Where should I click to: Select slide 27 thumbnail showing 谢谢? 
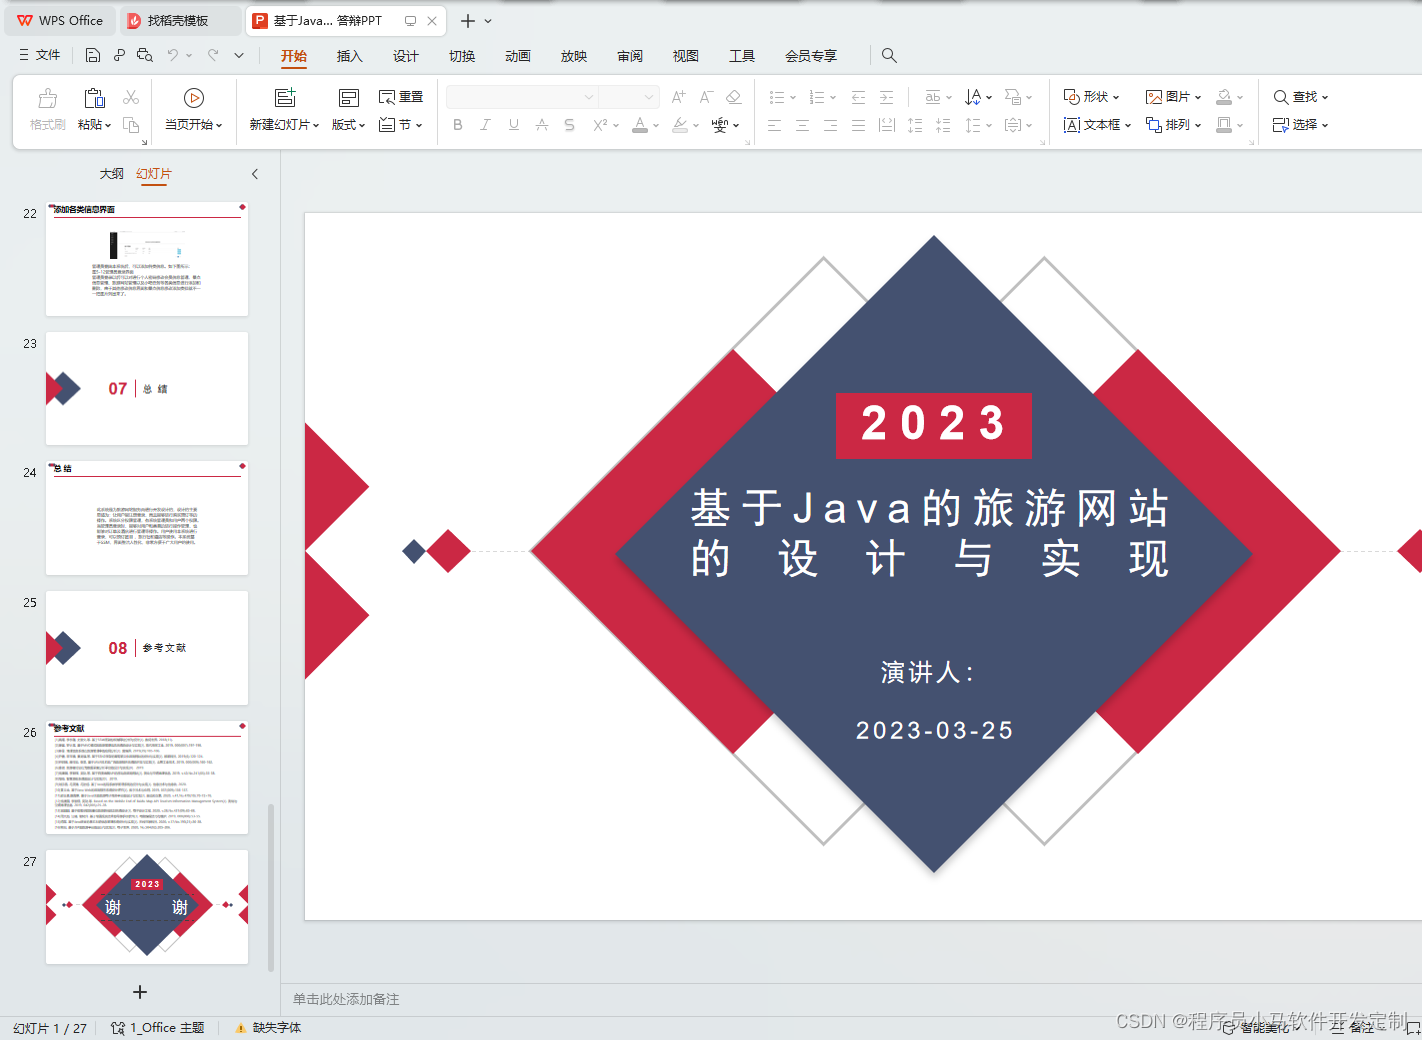[x=146, y=906]
